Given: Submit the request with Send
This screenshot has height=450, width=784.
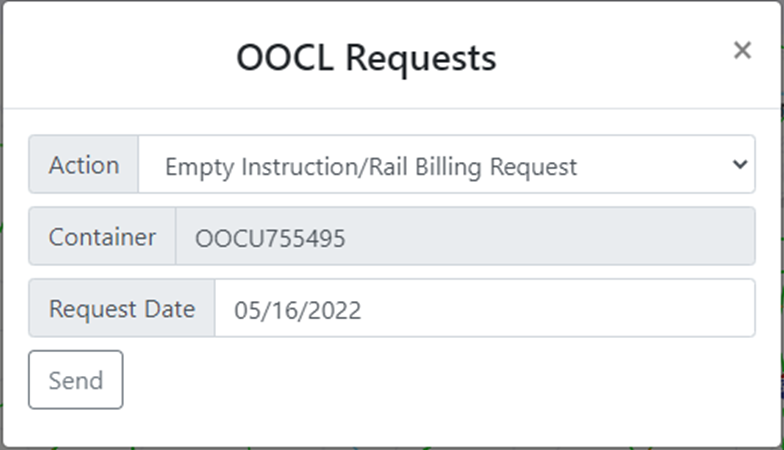Looking at the screenshot, I should click(x=76, y=380).
